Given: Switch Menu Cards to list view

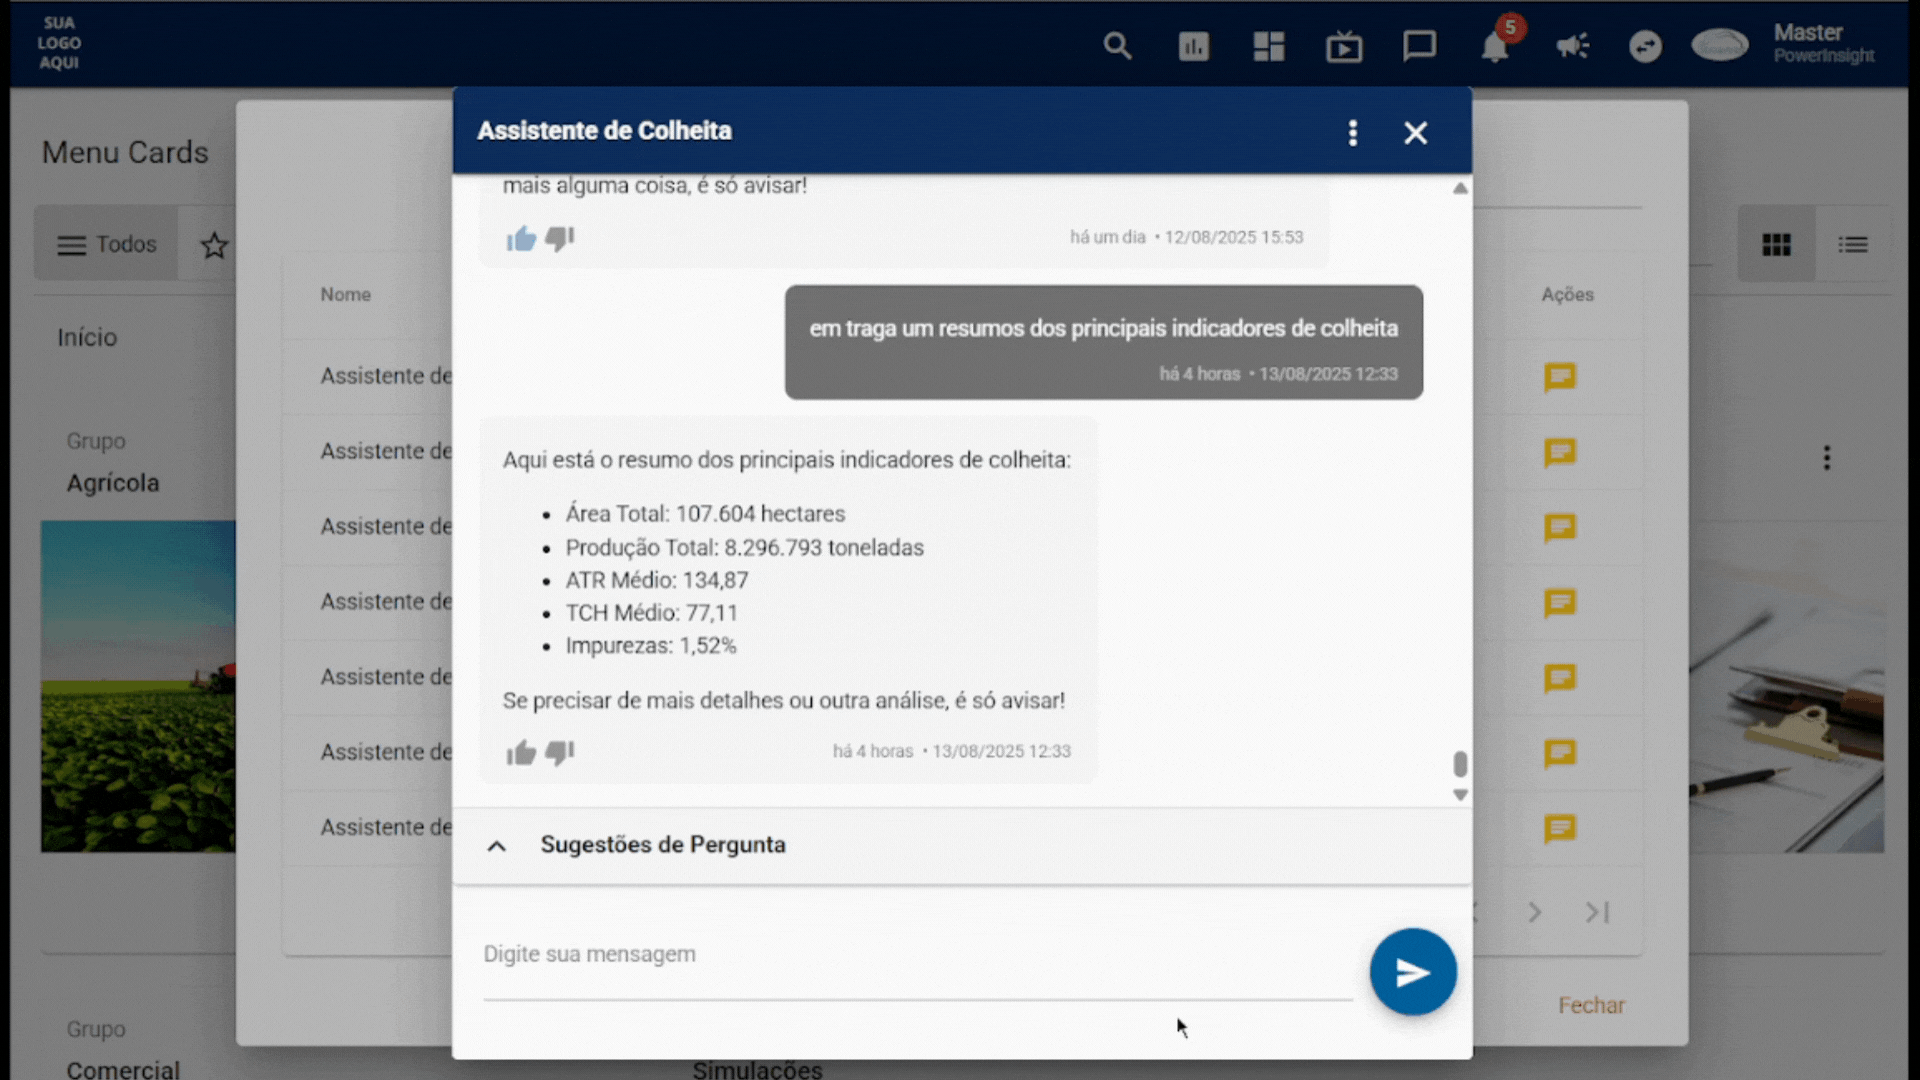Looking at the screenshot, I should (1853, 245).
